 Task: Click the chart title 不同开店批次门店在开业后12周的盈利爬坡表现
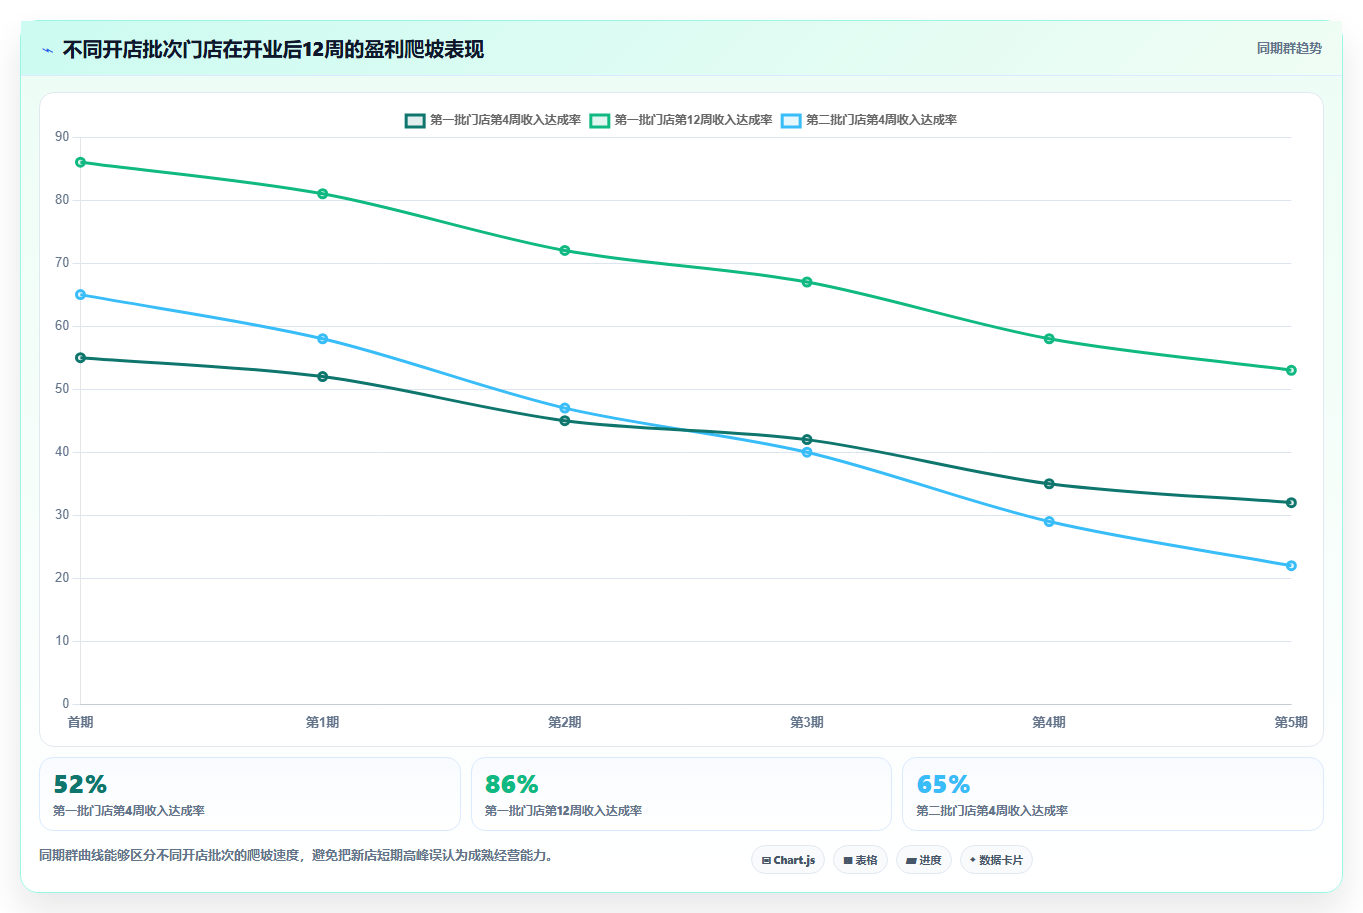pos(273,49)
